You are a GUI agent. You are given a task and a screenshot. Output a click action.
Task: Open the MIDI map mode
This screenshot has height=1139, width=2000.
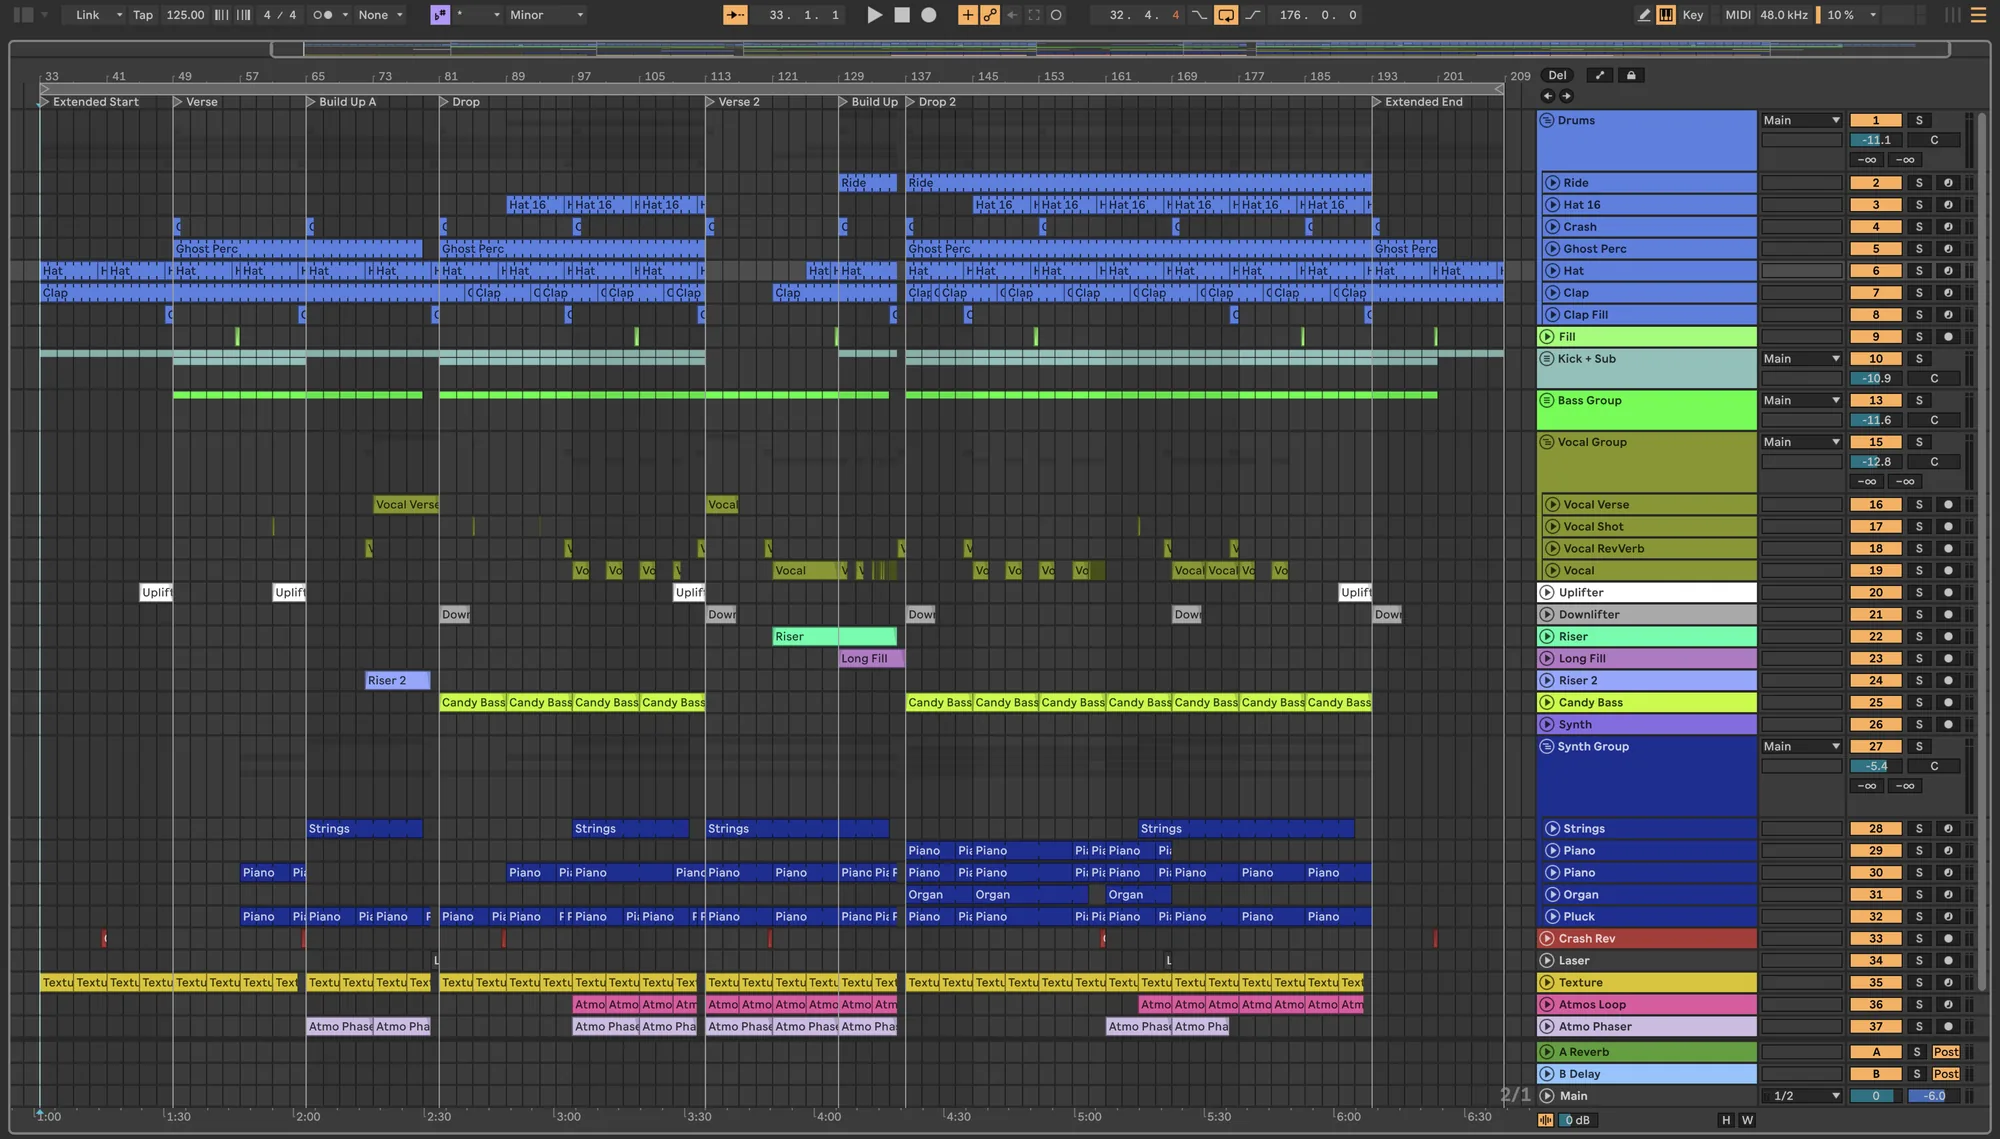(x=1738, y=15)
